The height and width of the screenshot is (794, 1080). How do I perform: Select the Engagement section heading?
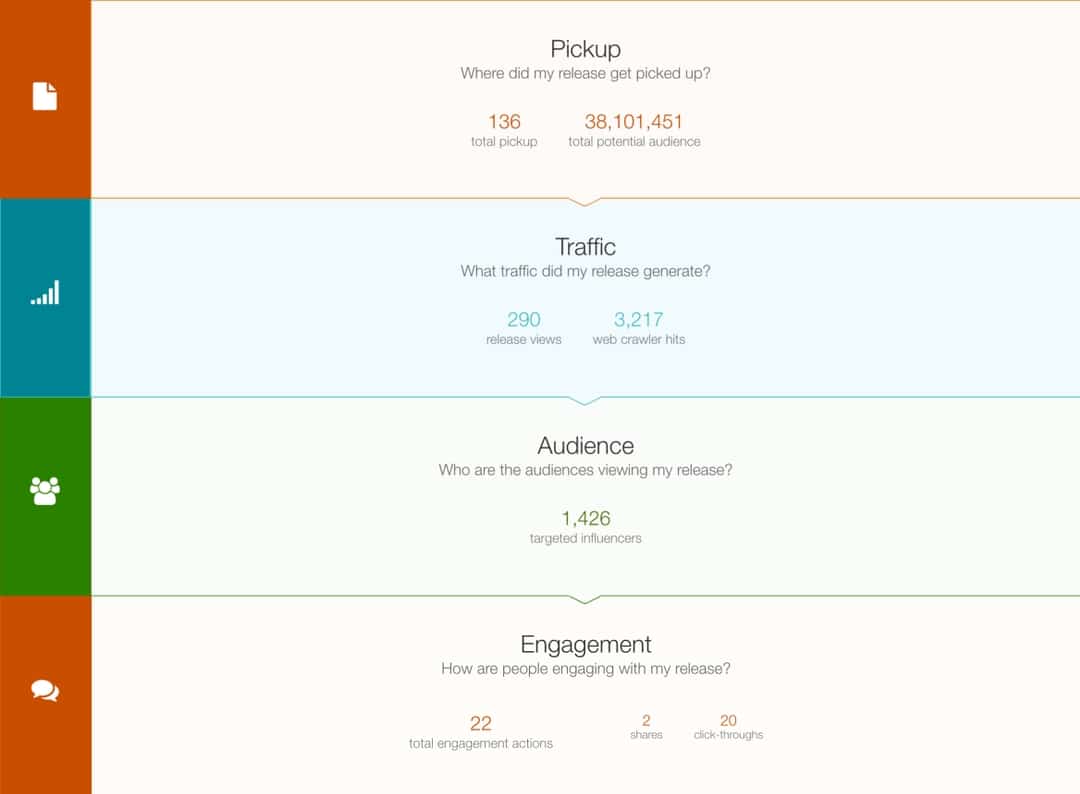[x=585, y=645]
